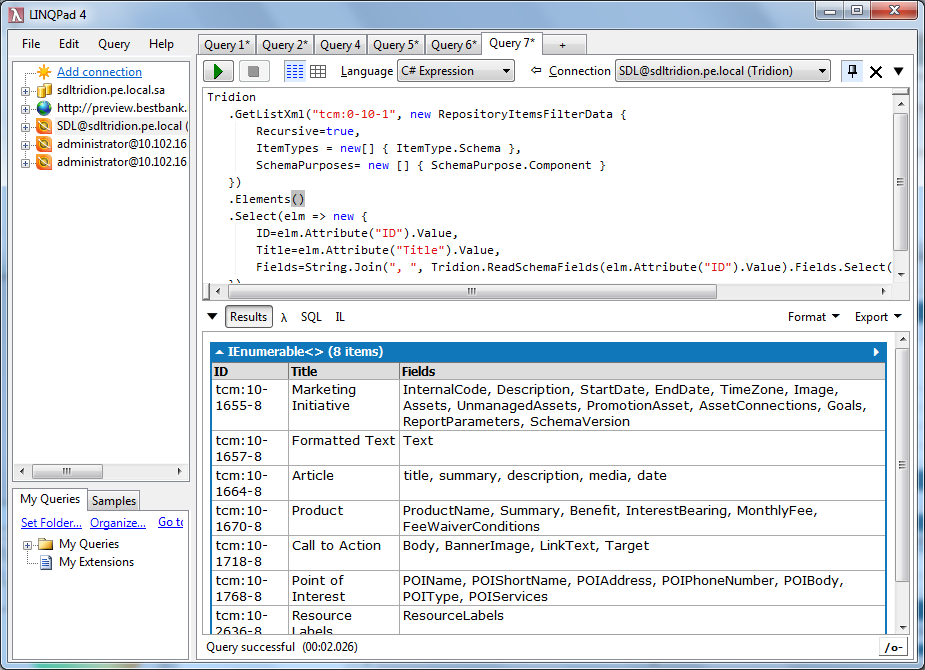925x670 pixels.
Task: Open the Connection dropdown
Action: pos(722,71)
